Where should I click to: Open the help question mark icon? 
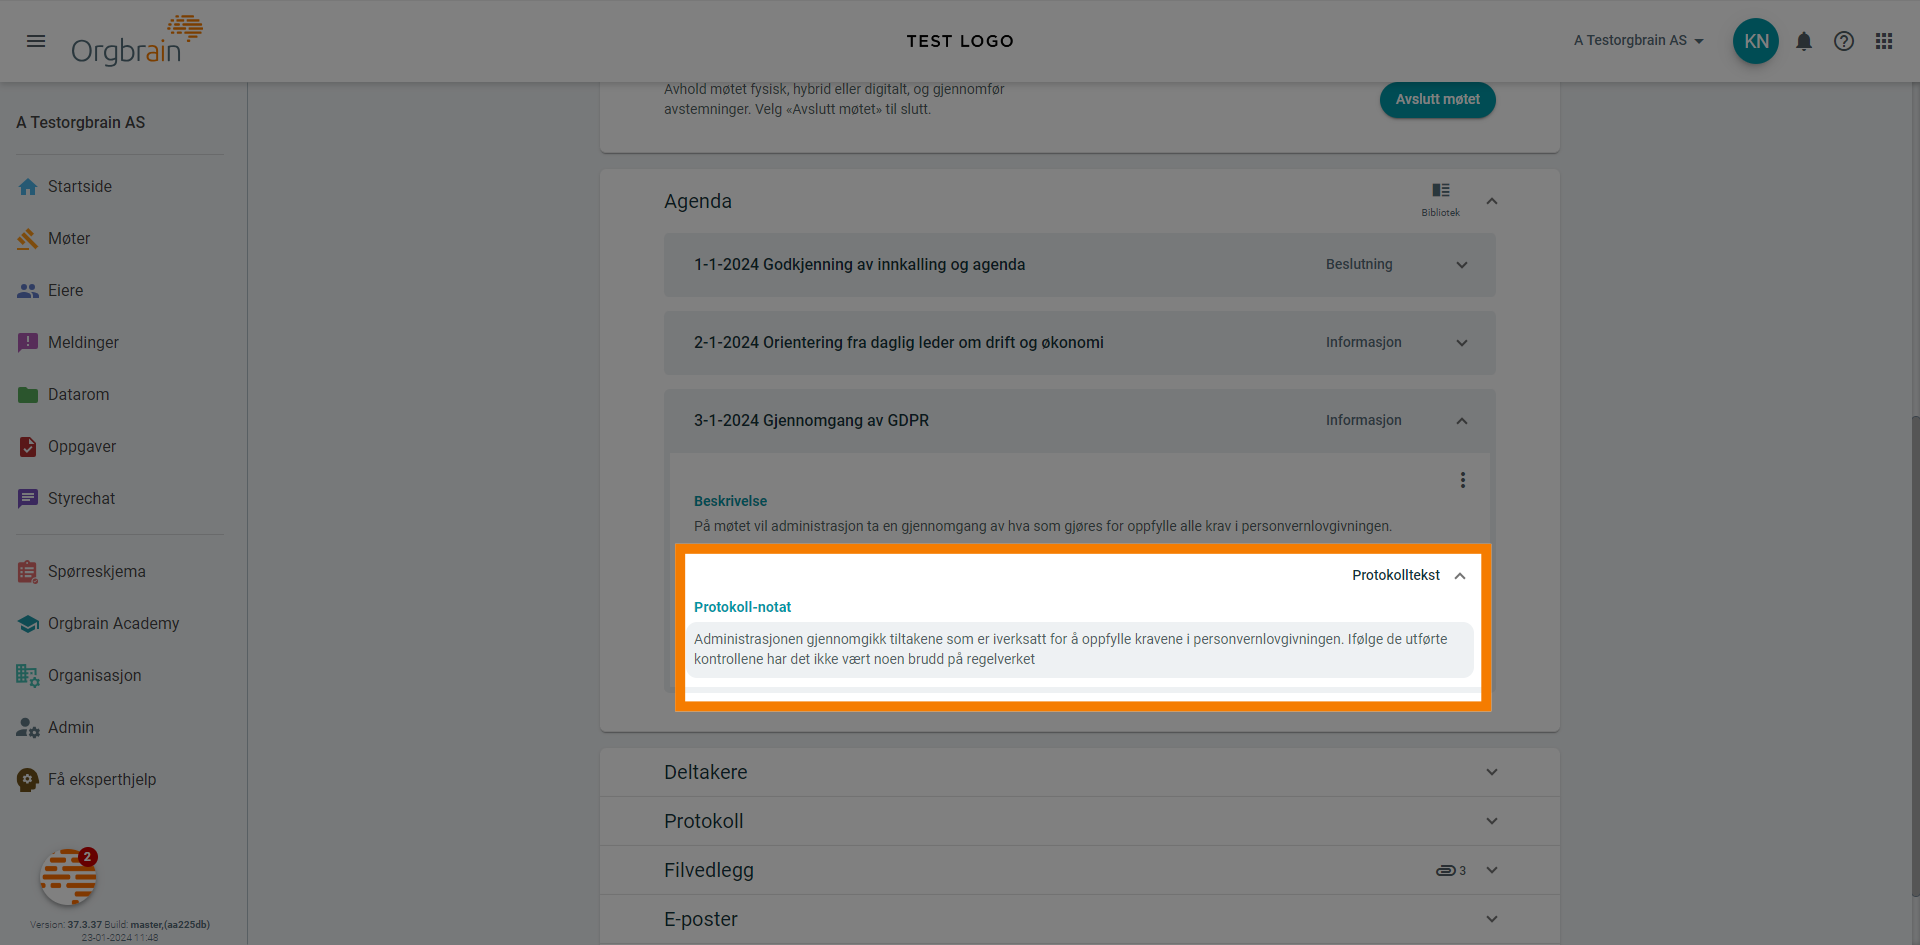tap(1843, 41)
